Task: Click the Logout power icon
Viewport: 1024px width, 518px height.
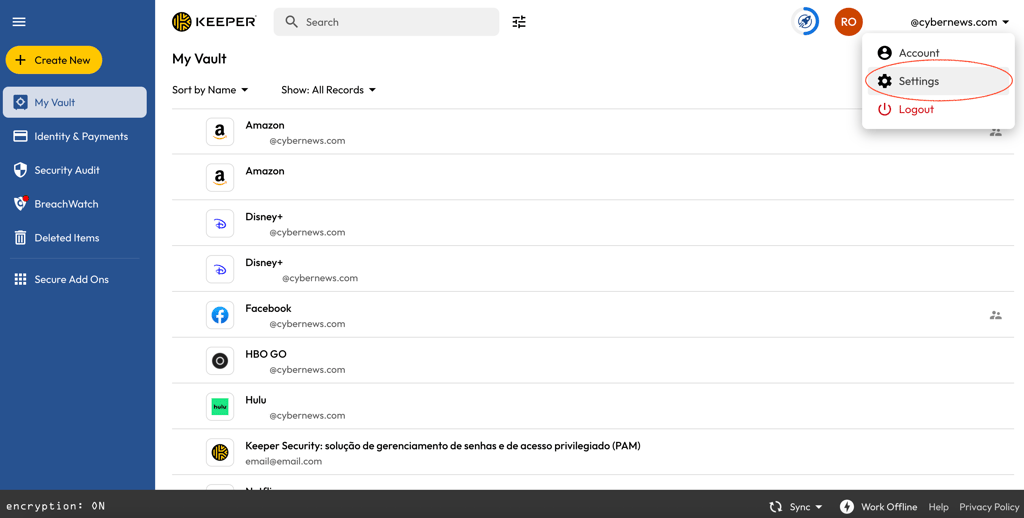Action: 884,109
